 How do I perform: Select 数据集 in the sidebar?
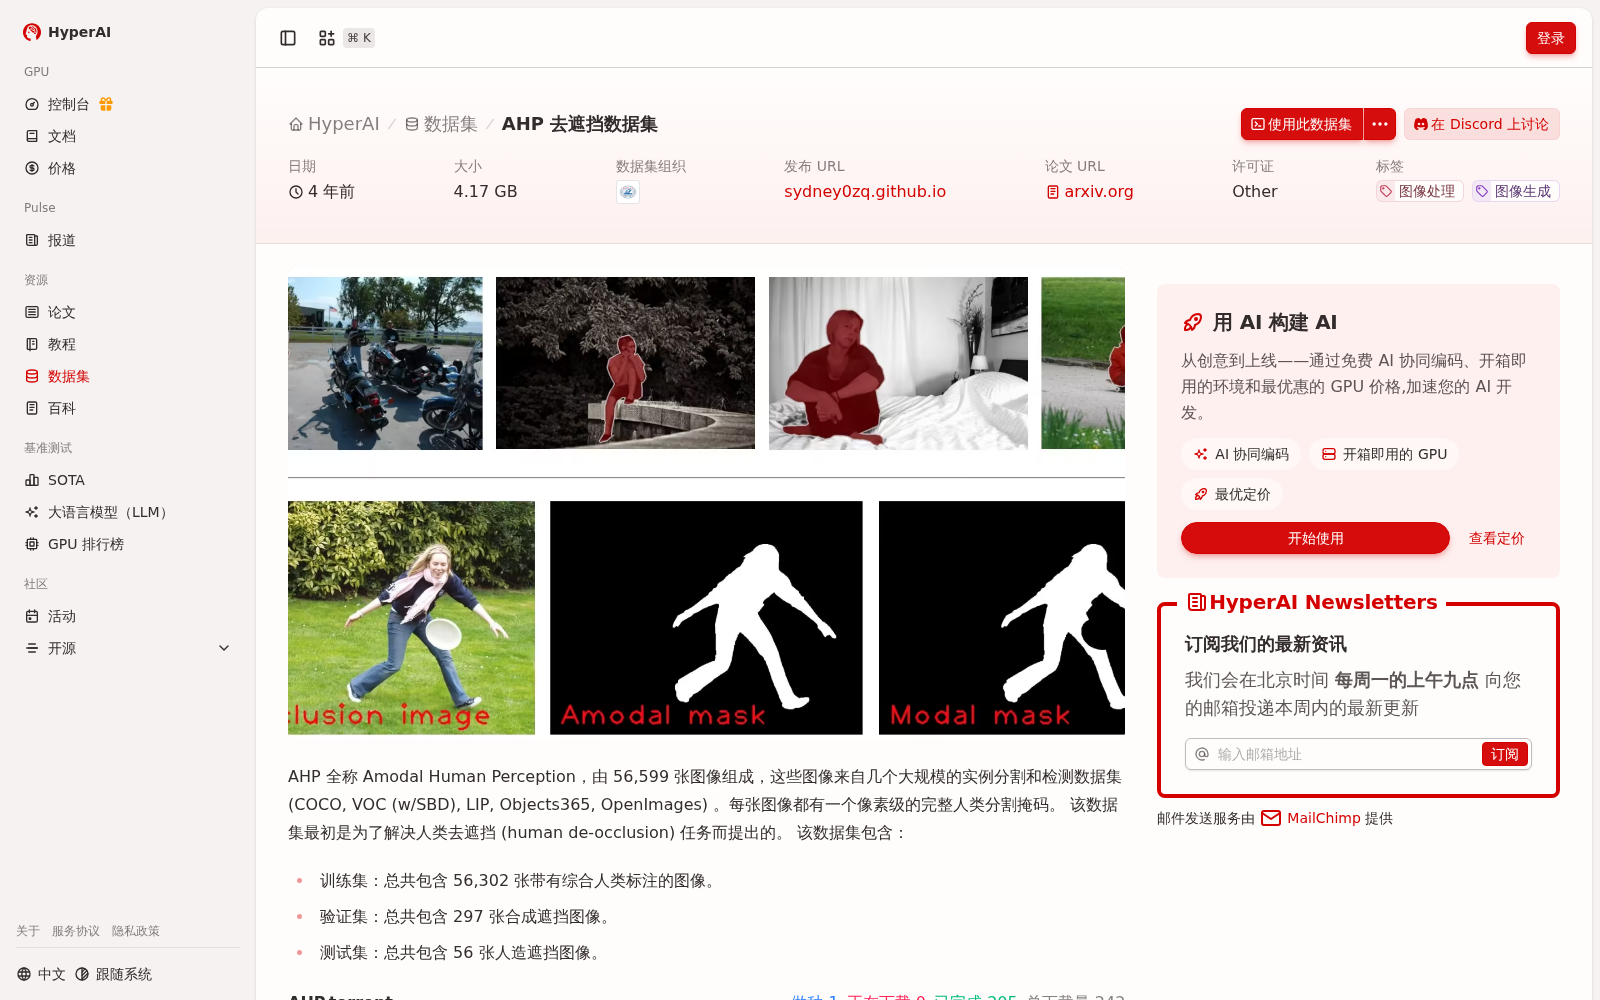point(127,376)
